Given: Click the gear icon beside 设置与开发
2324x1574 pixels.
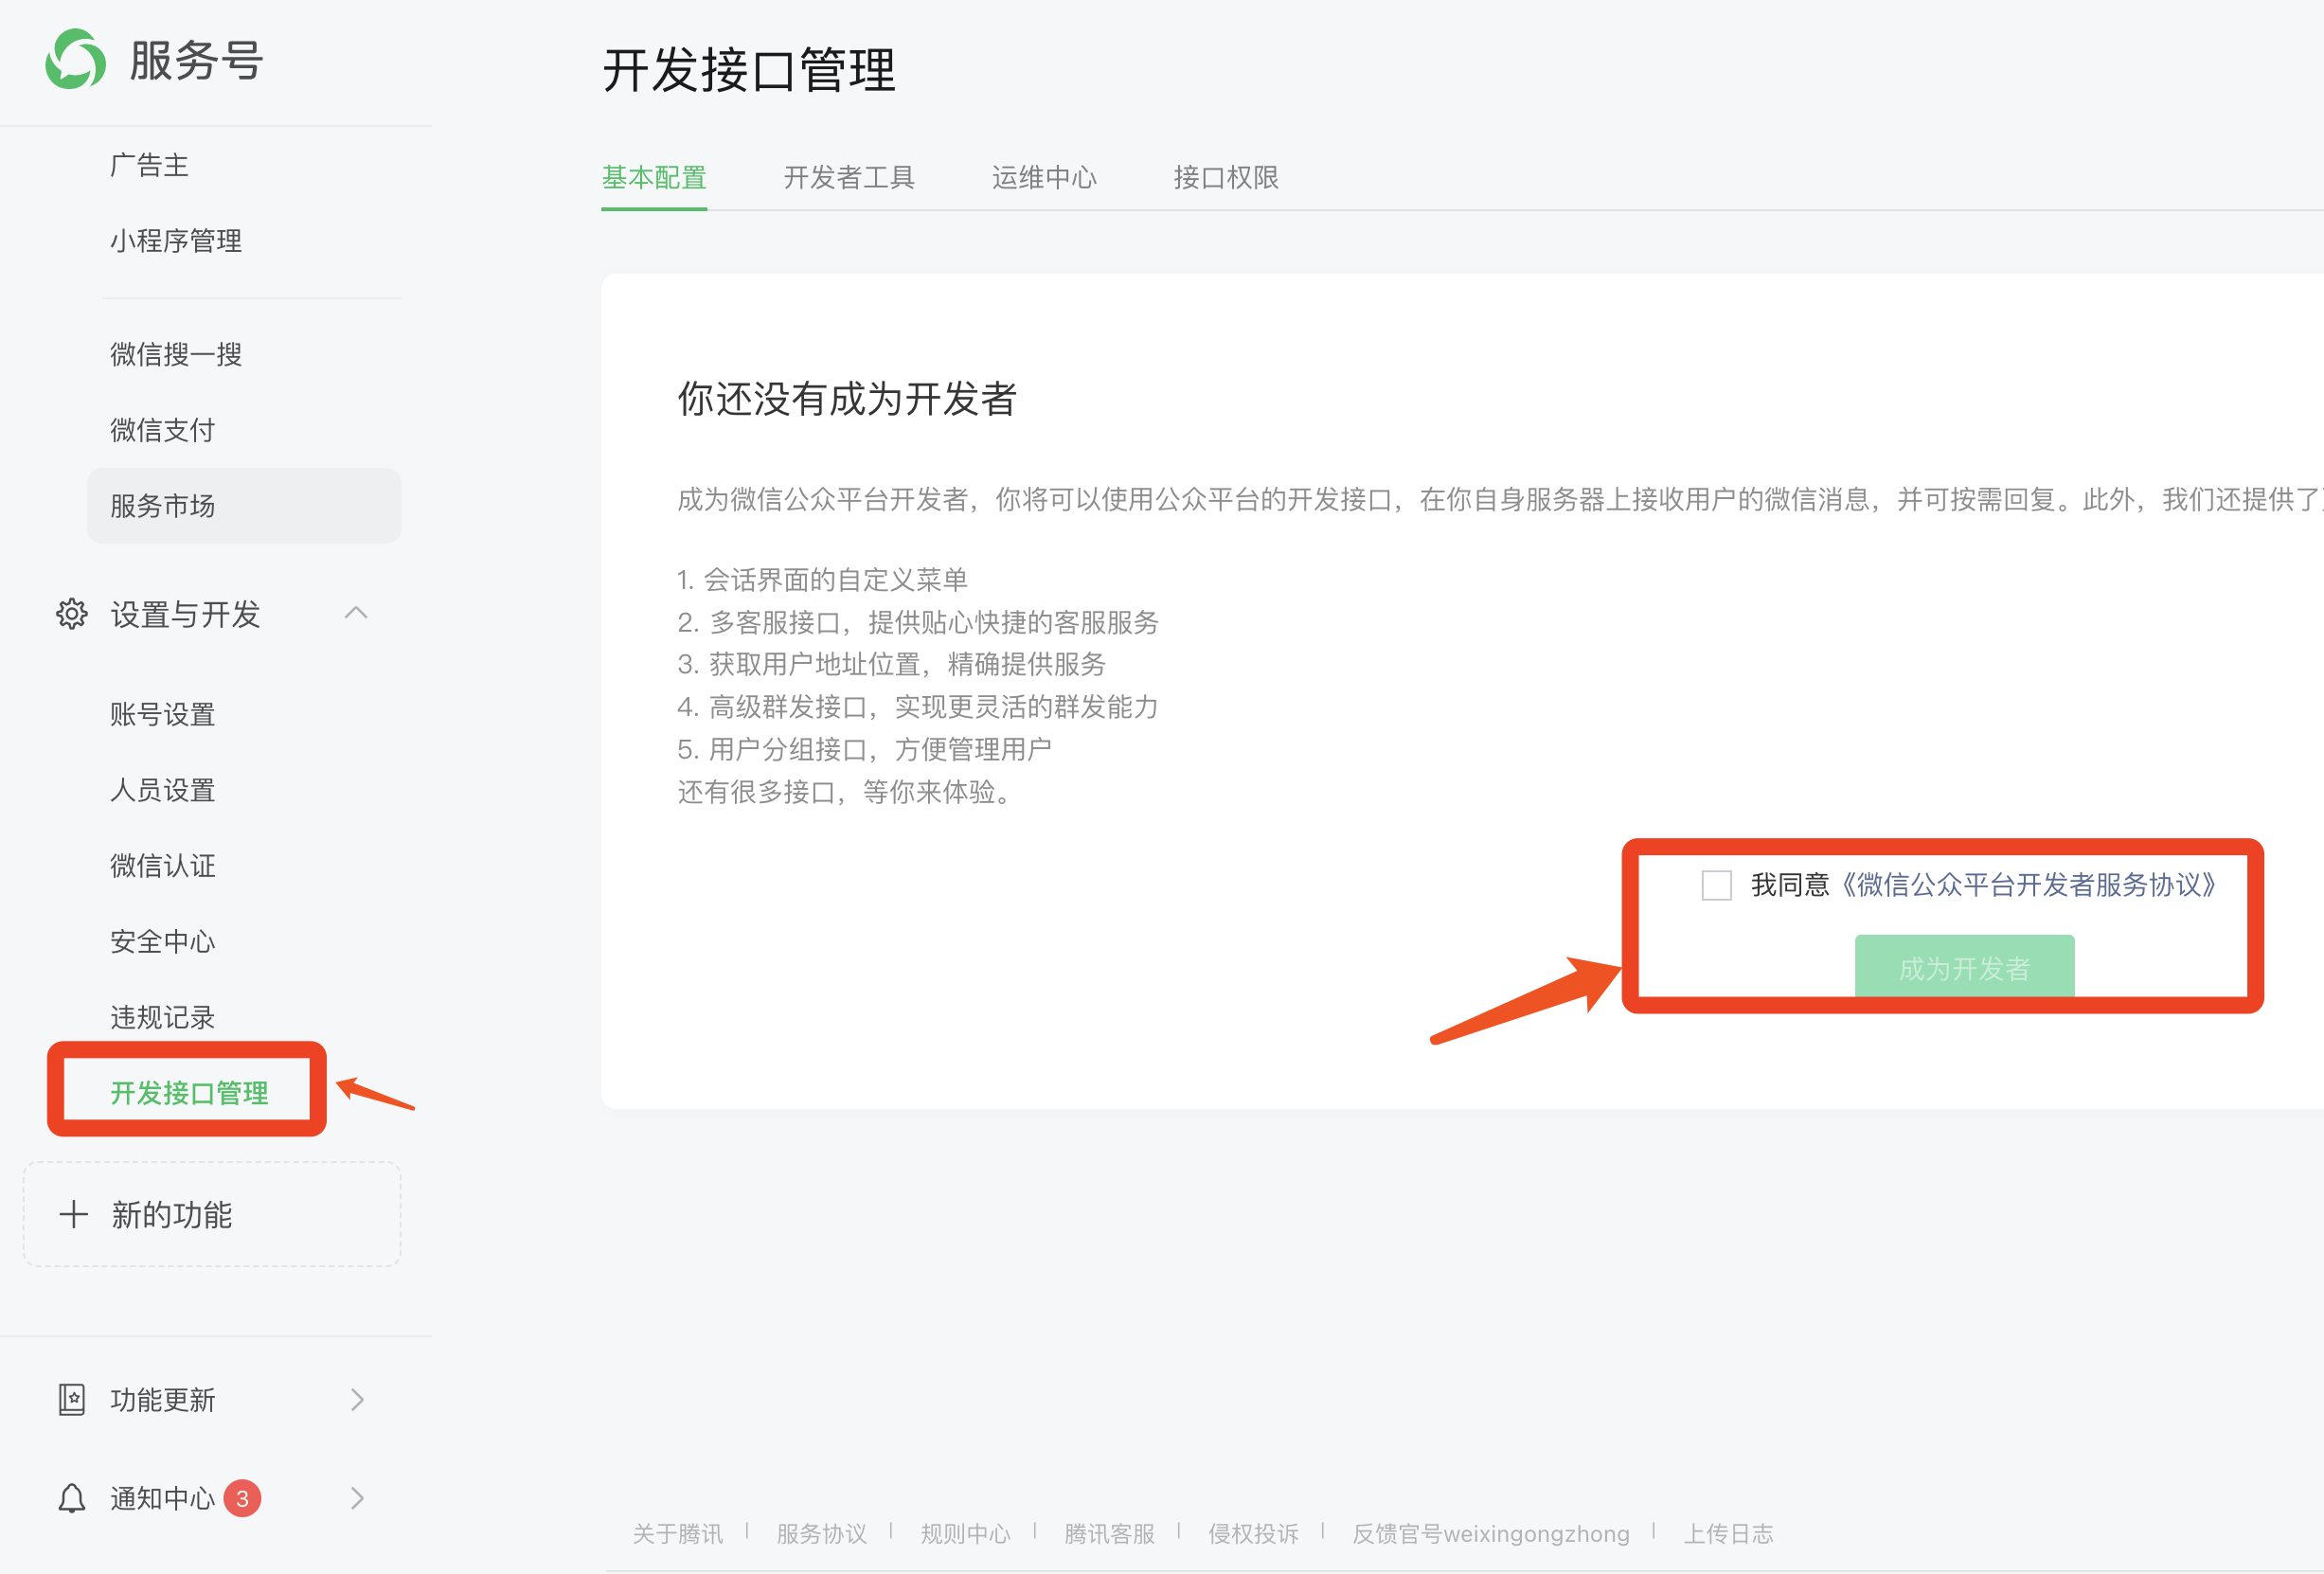Looking at the screenshot, I should tap(71, 614).
